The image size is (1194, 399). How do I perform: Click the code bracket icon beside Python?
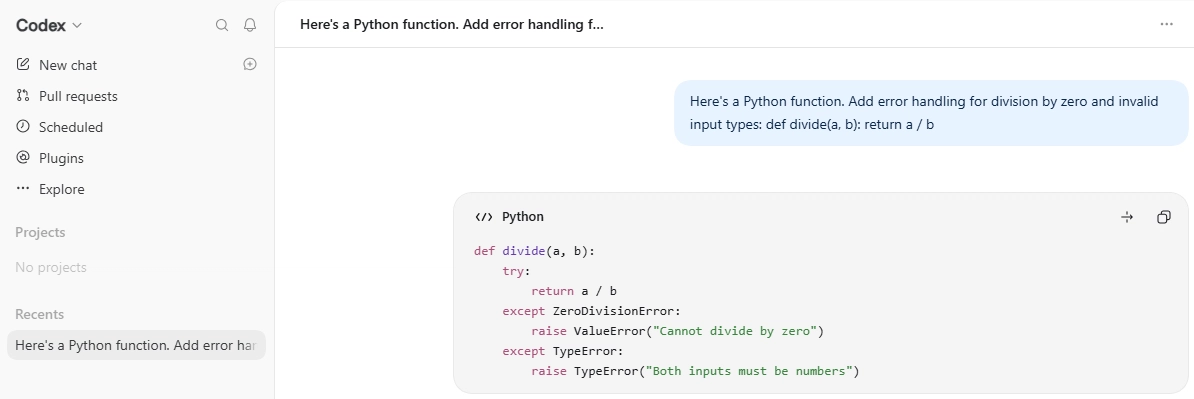(484, 217)
